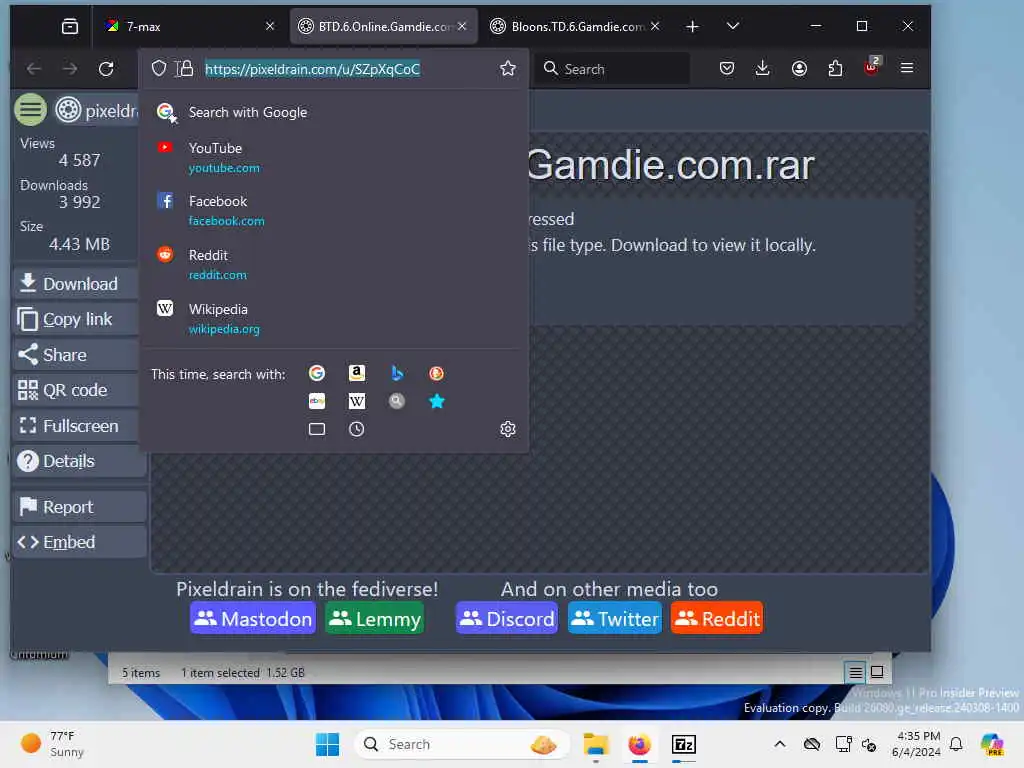The height and width of the screenshot is (768, 1024).
Task: Open File Explorer from taskbar
Action: (x=596, y=744)
